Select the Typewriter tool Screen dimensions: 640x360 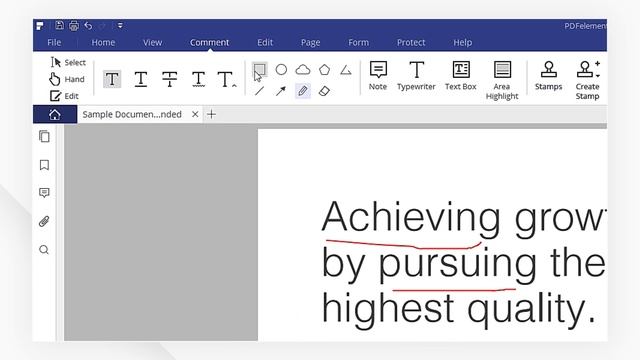point(416,76)
